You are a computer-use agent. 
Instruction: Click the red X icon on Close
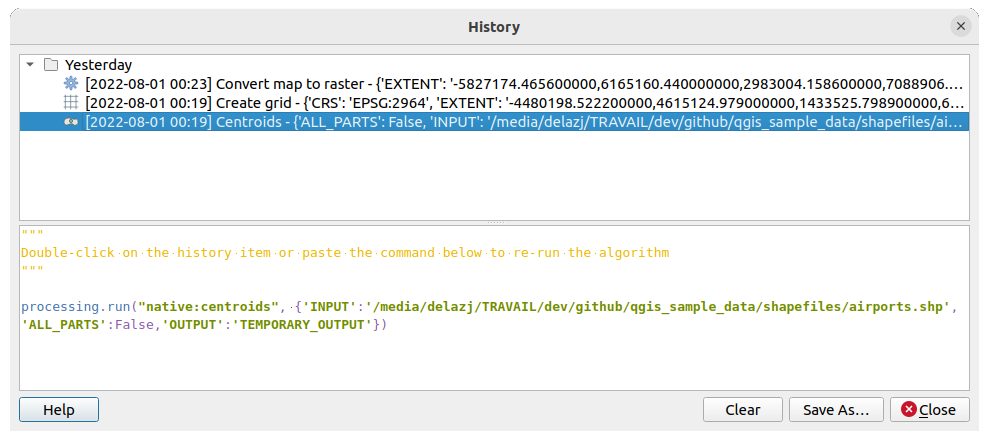pyautogui.click(x=908, y=410)
